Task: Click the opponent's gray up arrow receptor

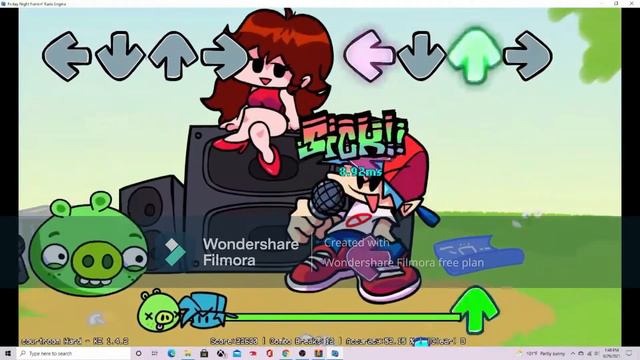Action: pos(173,56)
